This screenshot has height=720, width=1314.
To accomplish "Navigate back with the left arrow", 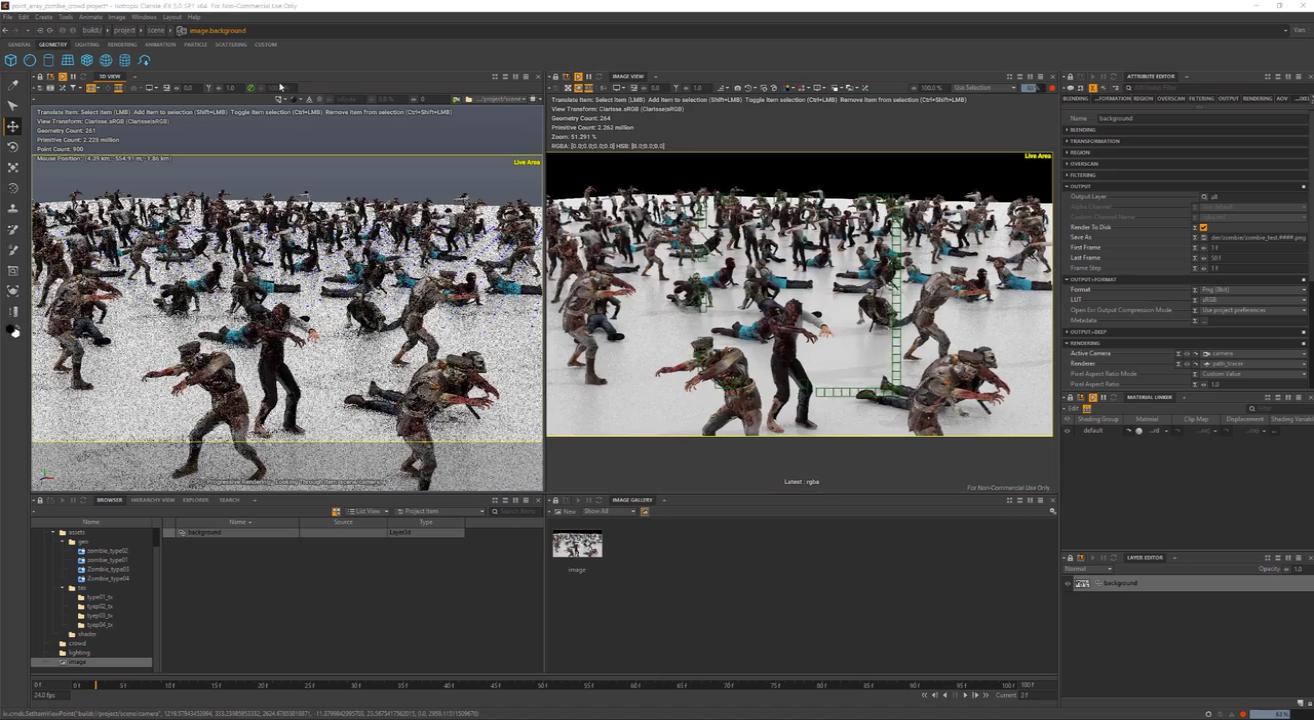I will click(5, 31).
